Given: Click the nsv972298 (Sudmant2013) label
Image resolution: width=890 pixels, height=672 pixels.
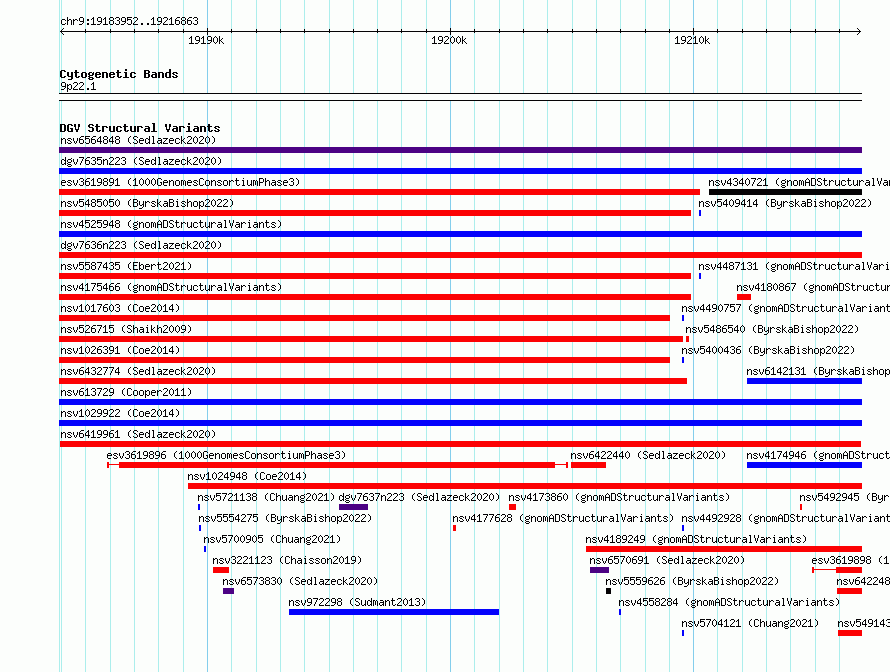Looking at the screenshot, I should point(357,602).
